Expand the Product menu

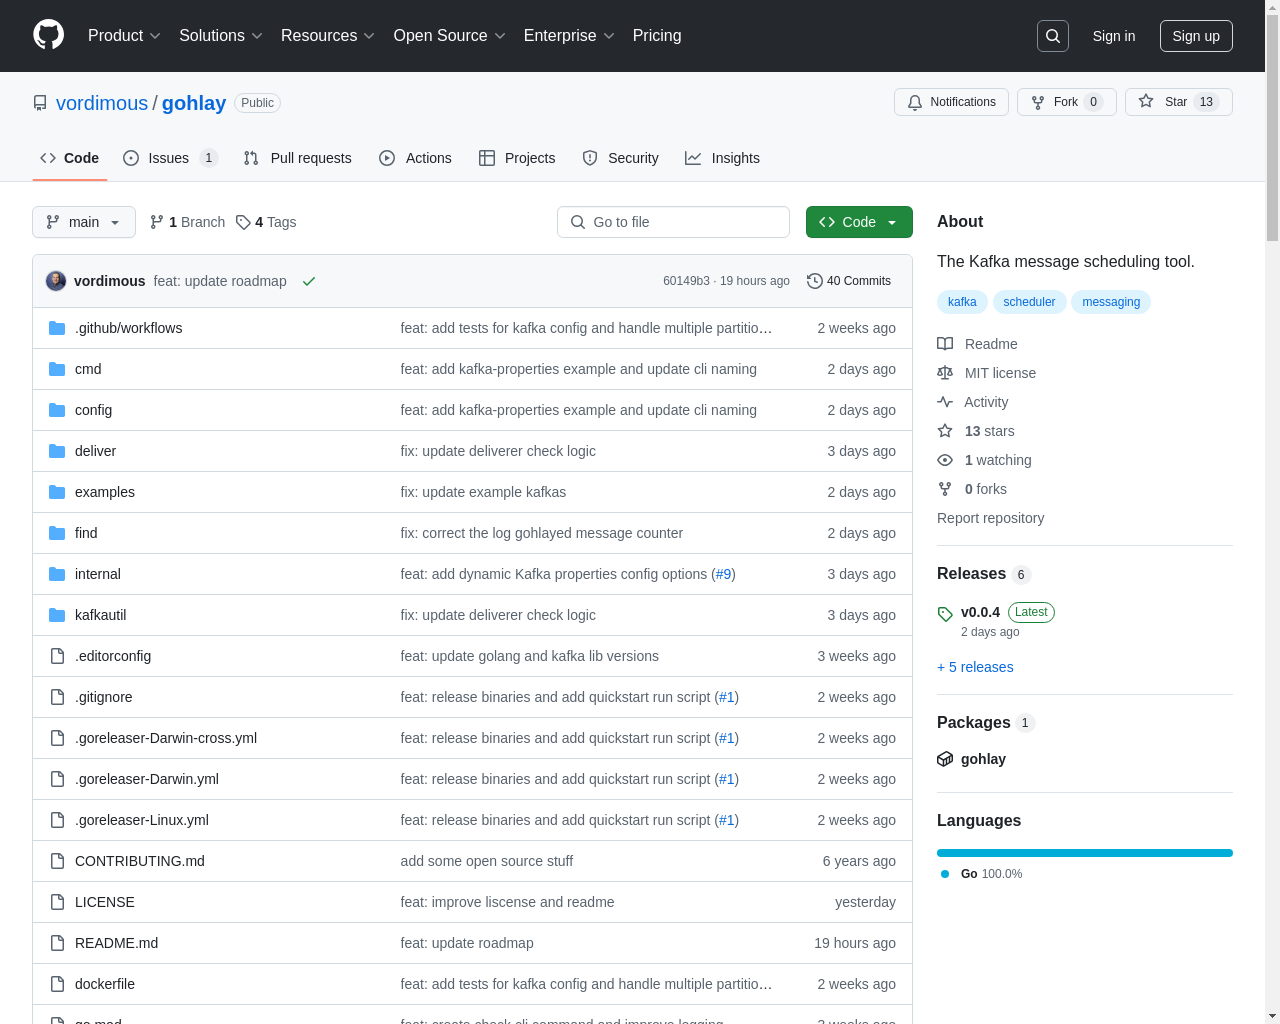(x=124, y=36)
